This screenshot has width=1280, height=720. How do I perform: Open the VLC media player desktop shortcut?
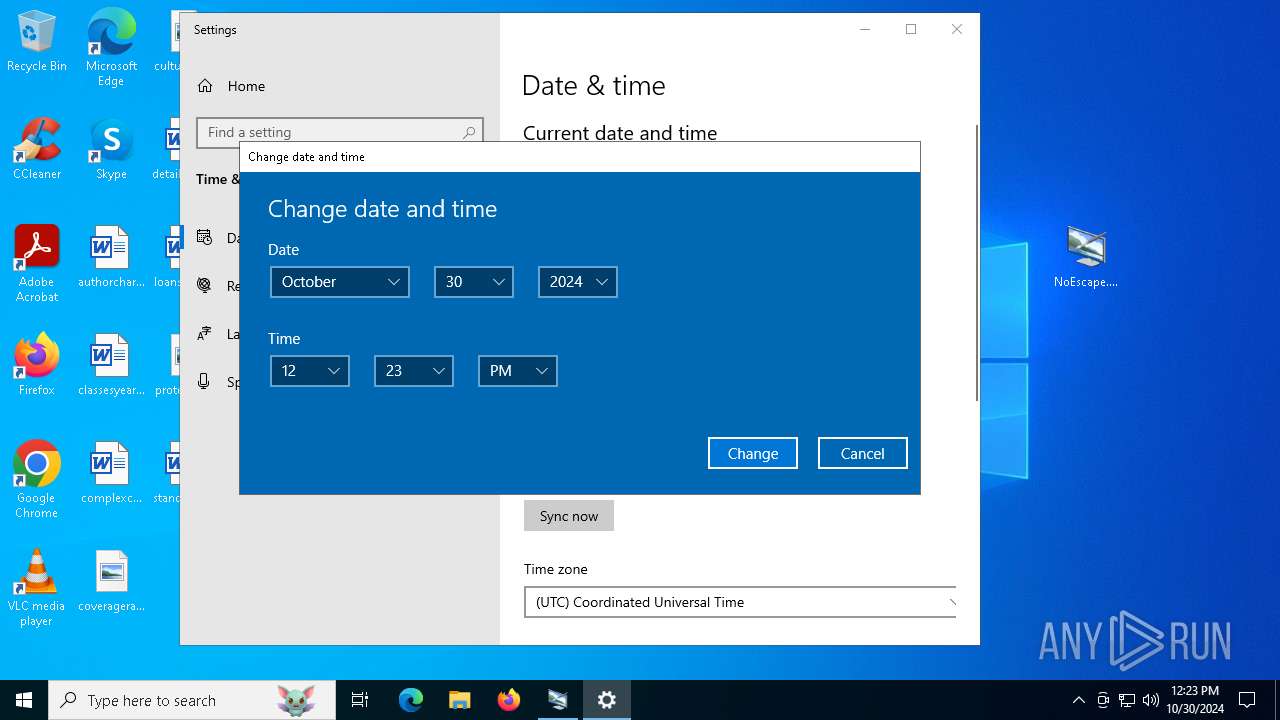point(37,588)
